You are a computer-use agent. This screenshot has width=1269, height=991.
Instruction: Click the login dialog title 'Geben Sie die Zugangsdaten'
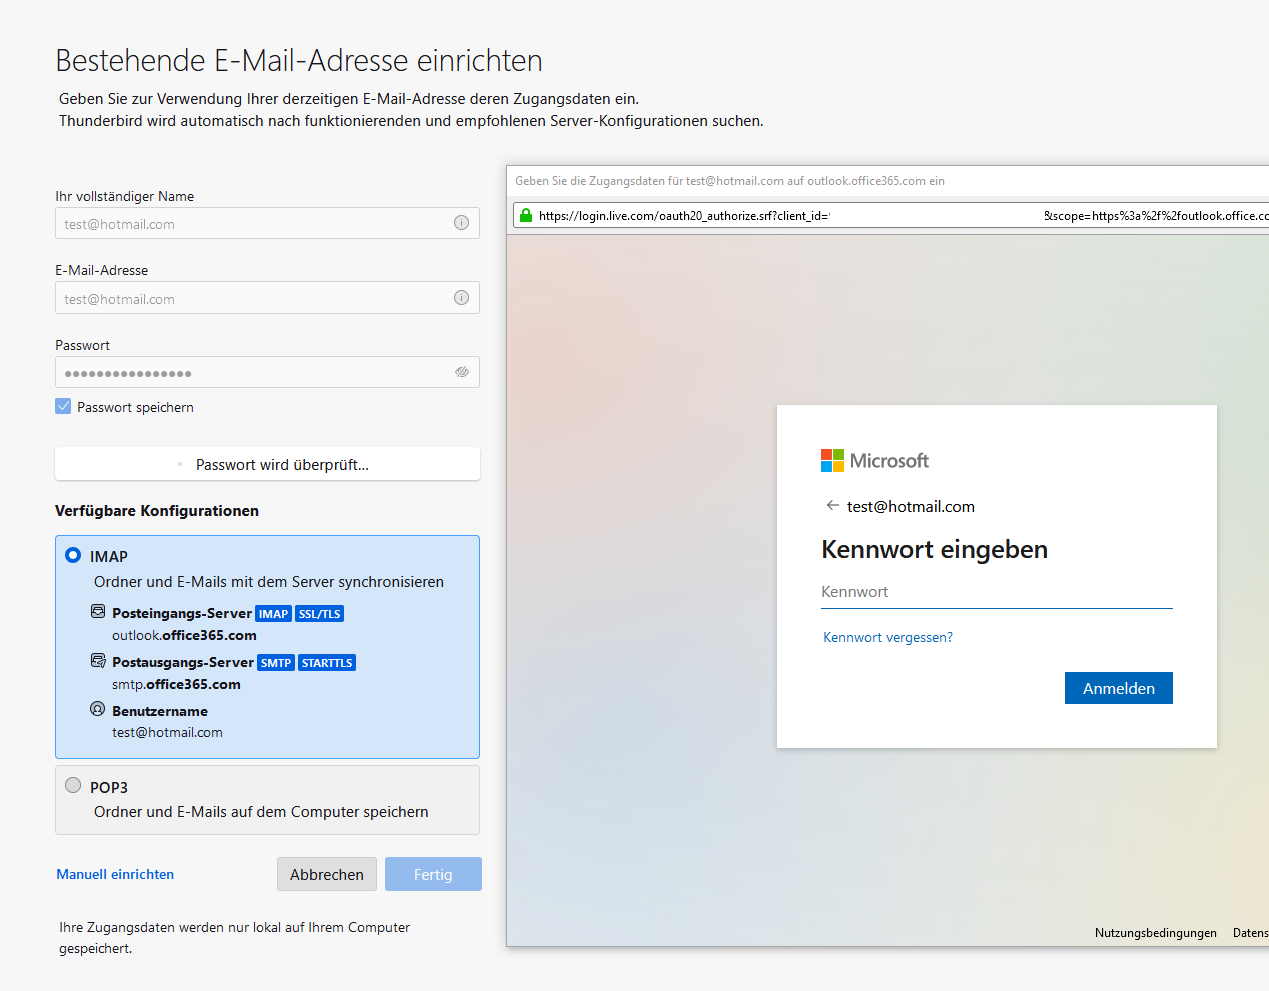click(730, 181)
